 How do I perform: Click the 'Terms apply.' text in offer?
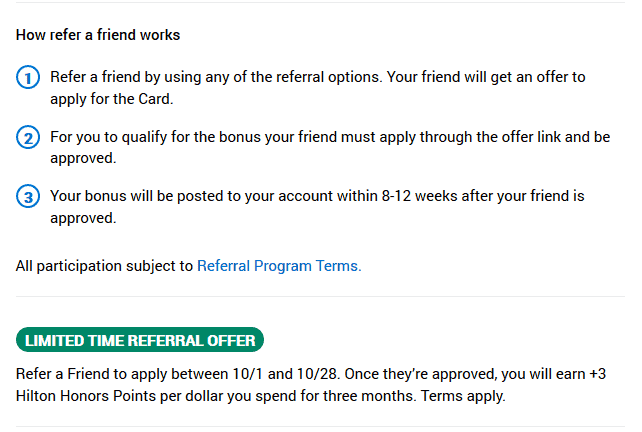463,396
